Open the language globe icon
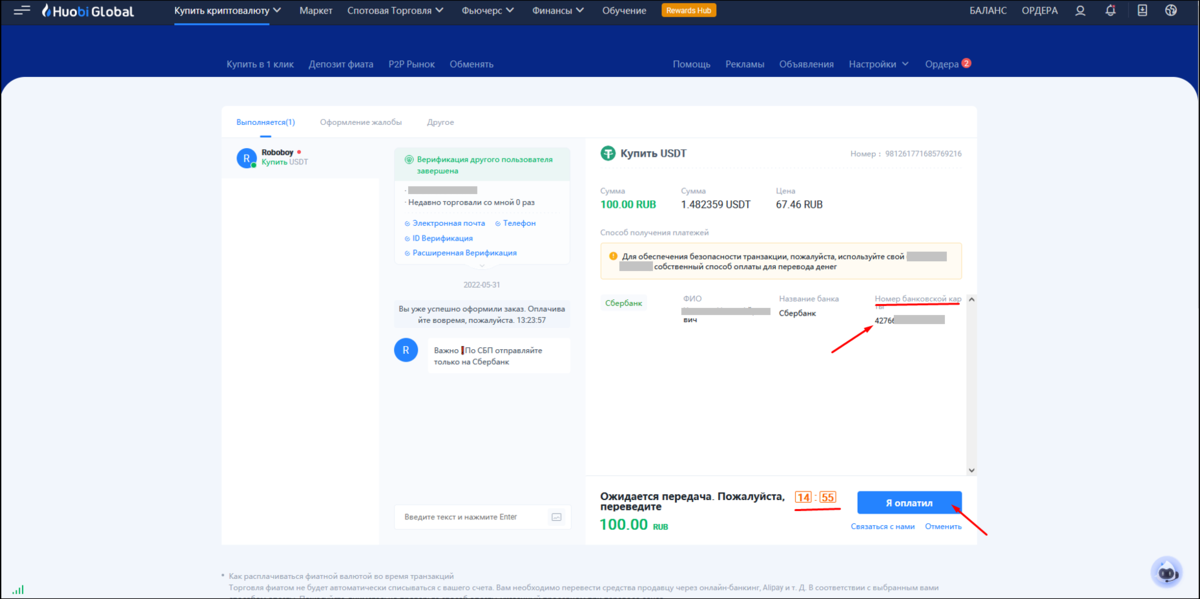The height and width of the screenshot is (599, 1200). [x=1171, y=11]
